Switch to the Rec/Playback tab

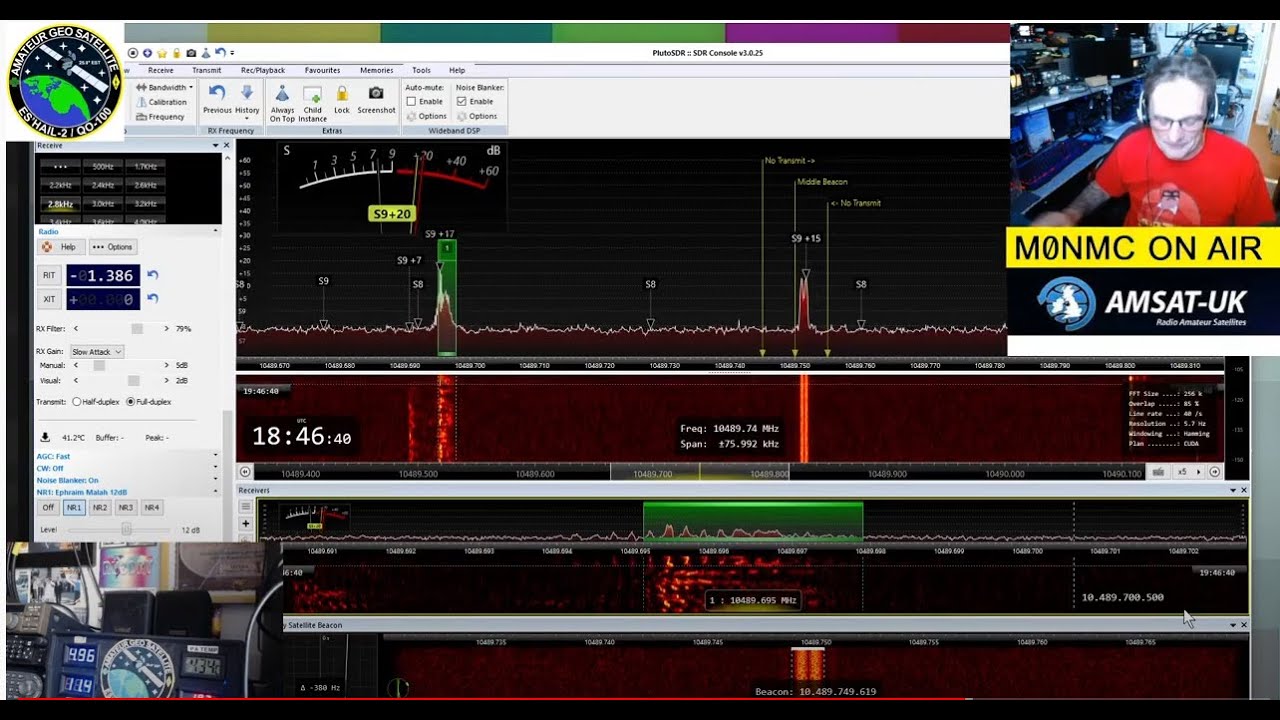coord(262,70)
